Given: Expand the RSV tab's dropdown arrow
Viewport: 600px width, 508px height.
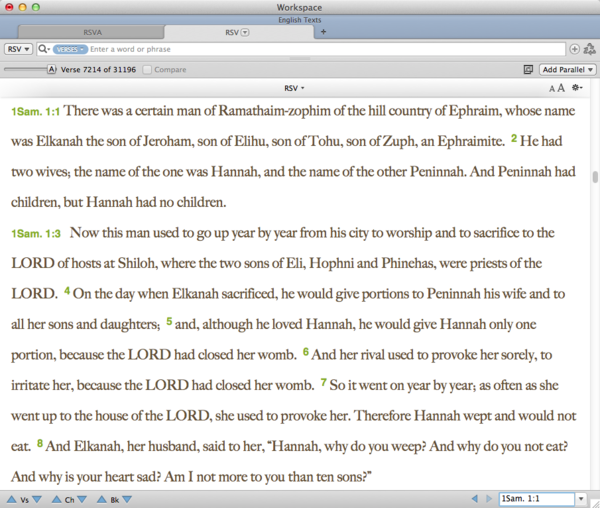Looking at the screenshot, I should coord(245,33).
